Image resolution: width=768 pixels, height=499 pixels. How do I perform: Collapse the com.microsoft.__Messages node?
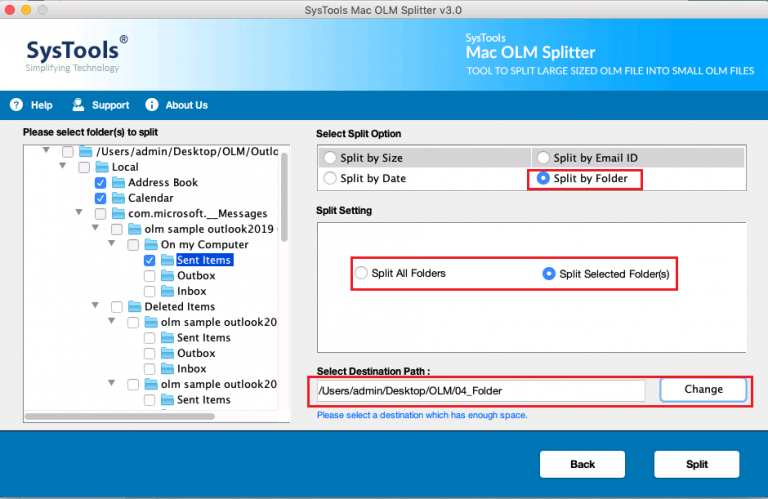[x=79, y=212]
